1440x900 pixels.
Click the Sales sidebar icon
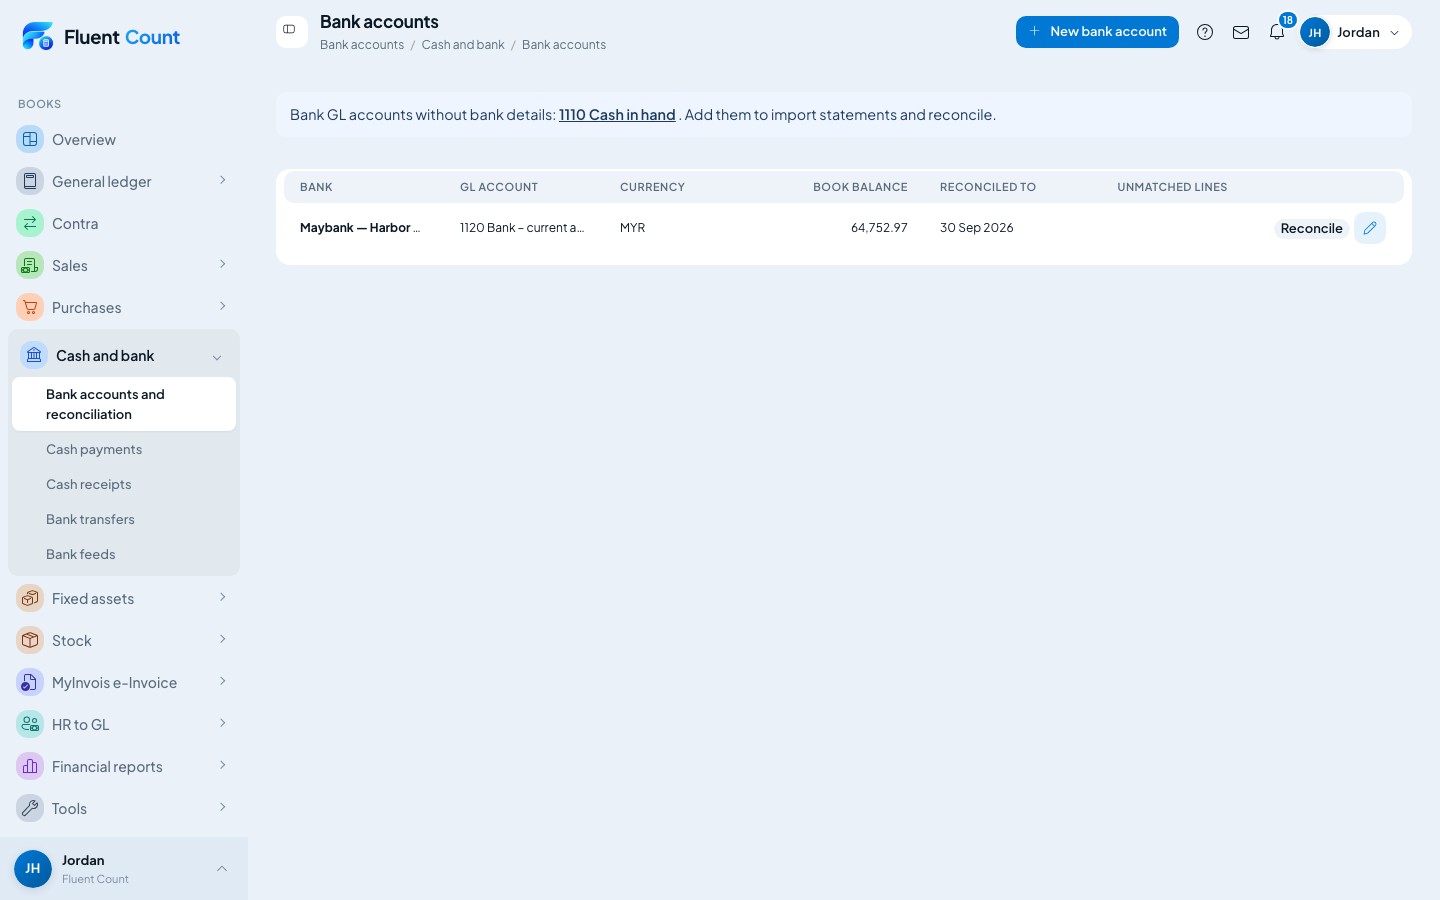30,265
